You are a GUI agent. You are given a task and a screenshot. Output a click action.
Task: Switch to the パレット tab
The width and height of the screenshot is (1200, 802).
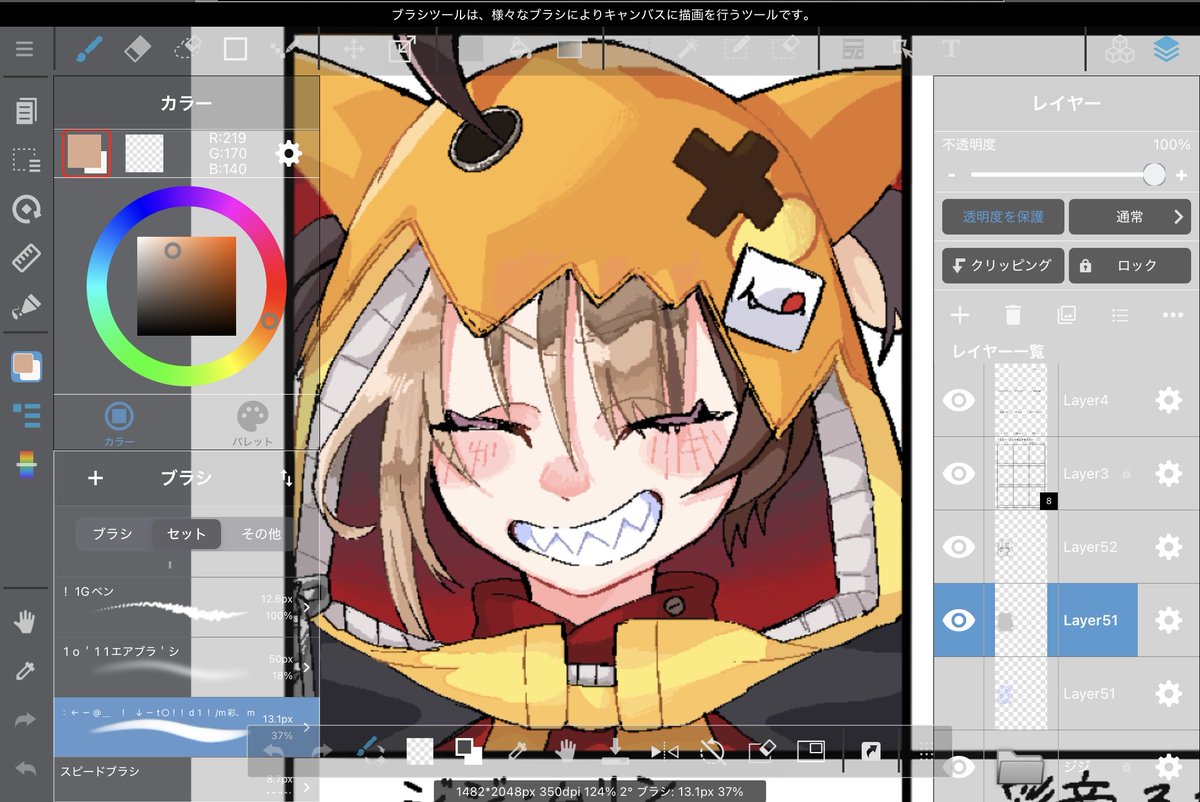point(252,424)
